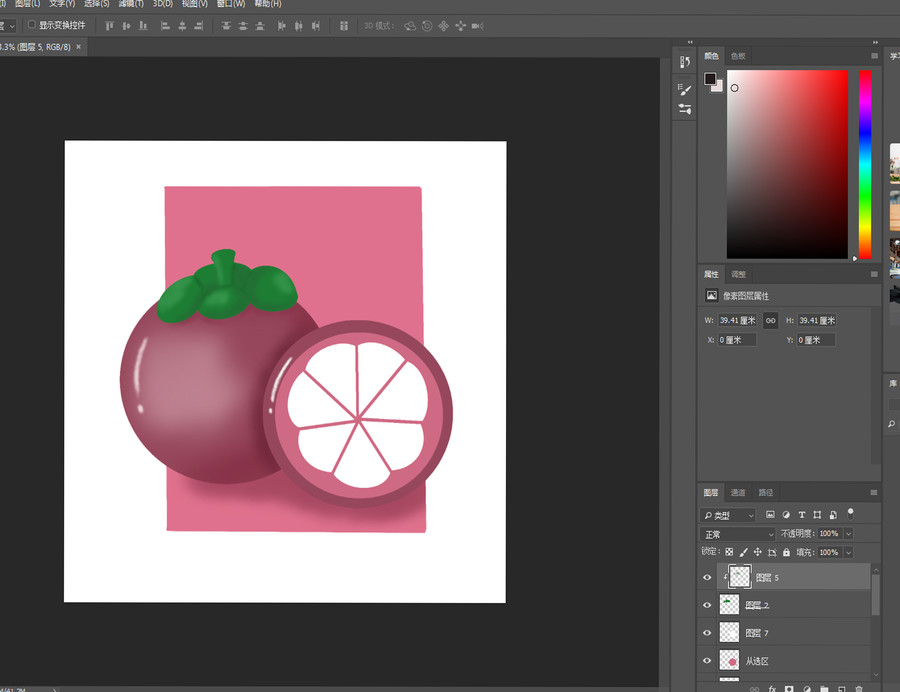Toggle lock position move icon
The height and width of the screenshot is (692, 900).
[758, 552]
